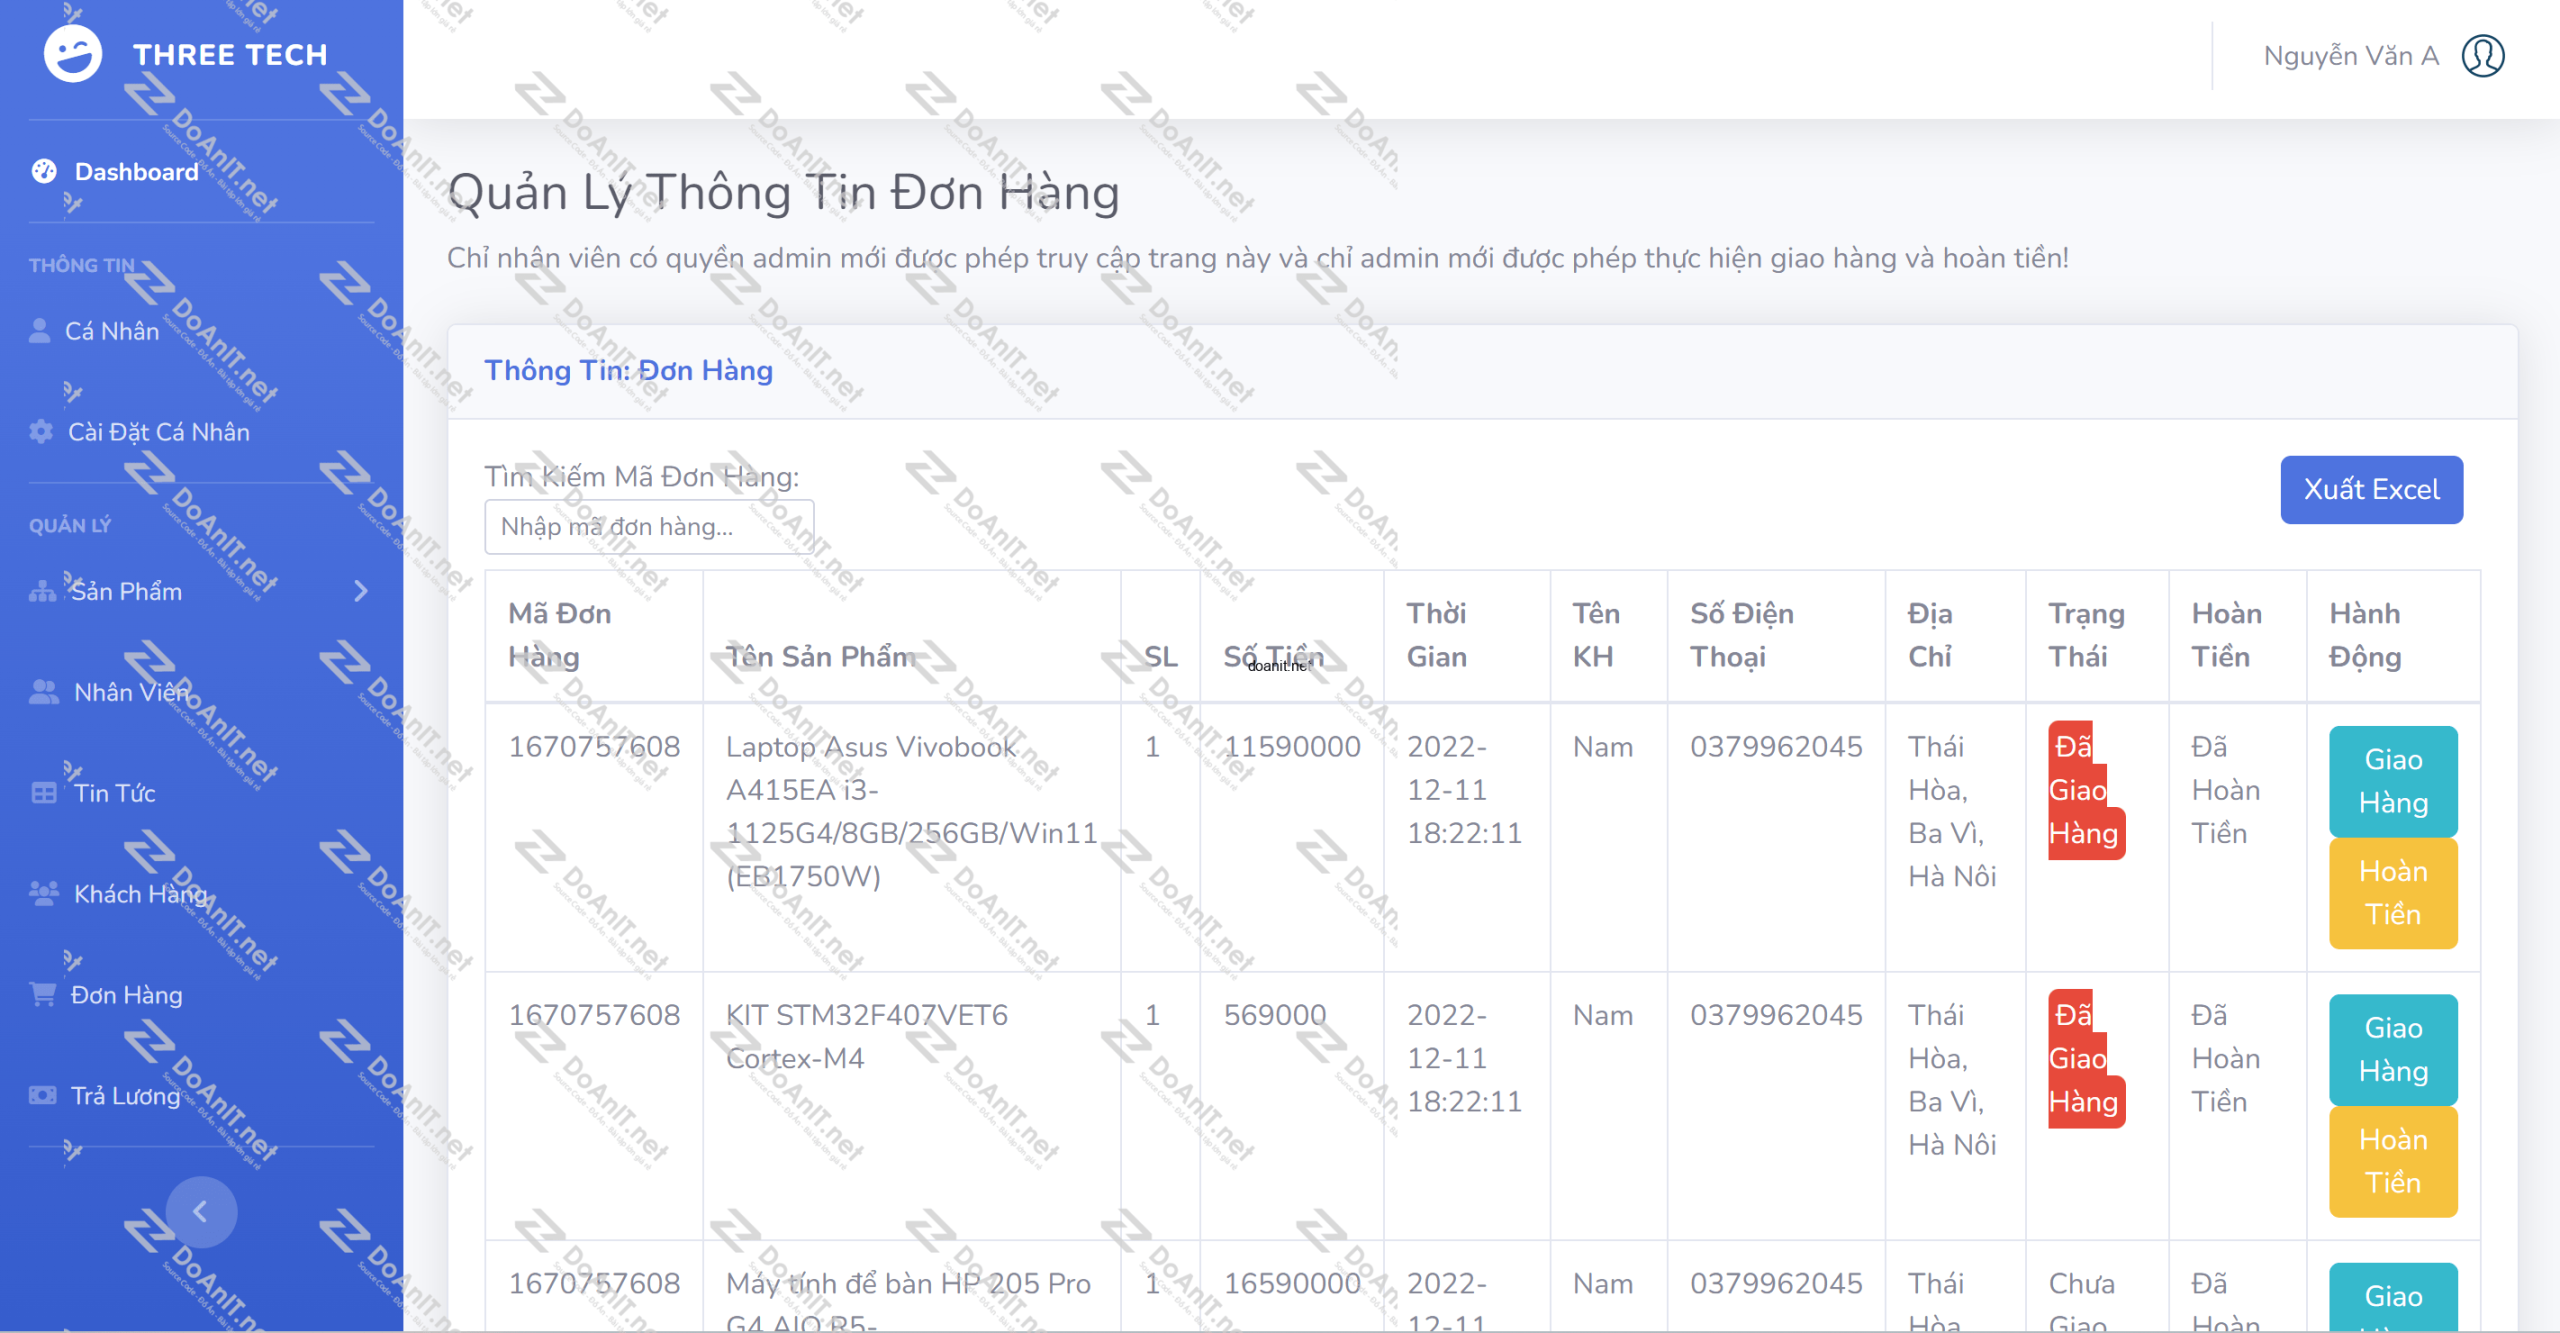Click the Quản Lý Thông Tin Đơn Hàng heading
2560x1333 pixels.
click(783, 192)
